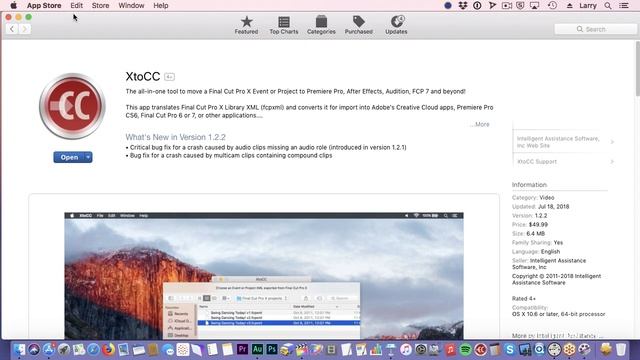Open the Edit menu
This screenshot has height=360, width=640.
coord(76,5)
